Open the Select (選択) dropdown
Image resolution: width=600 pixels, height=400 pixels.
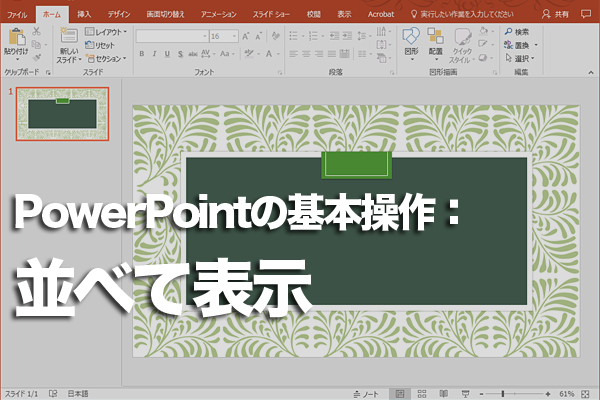point(520,59)
